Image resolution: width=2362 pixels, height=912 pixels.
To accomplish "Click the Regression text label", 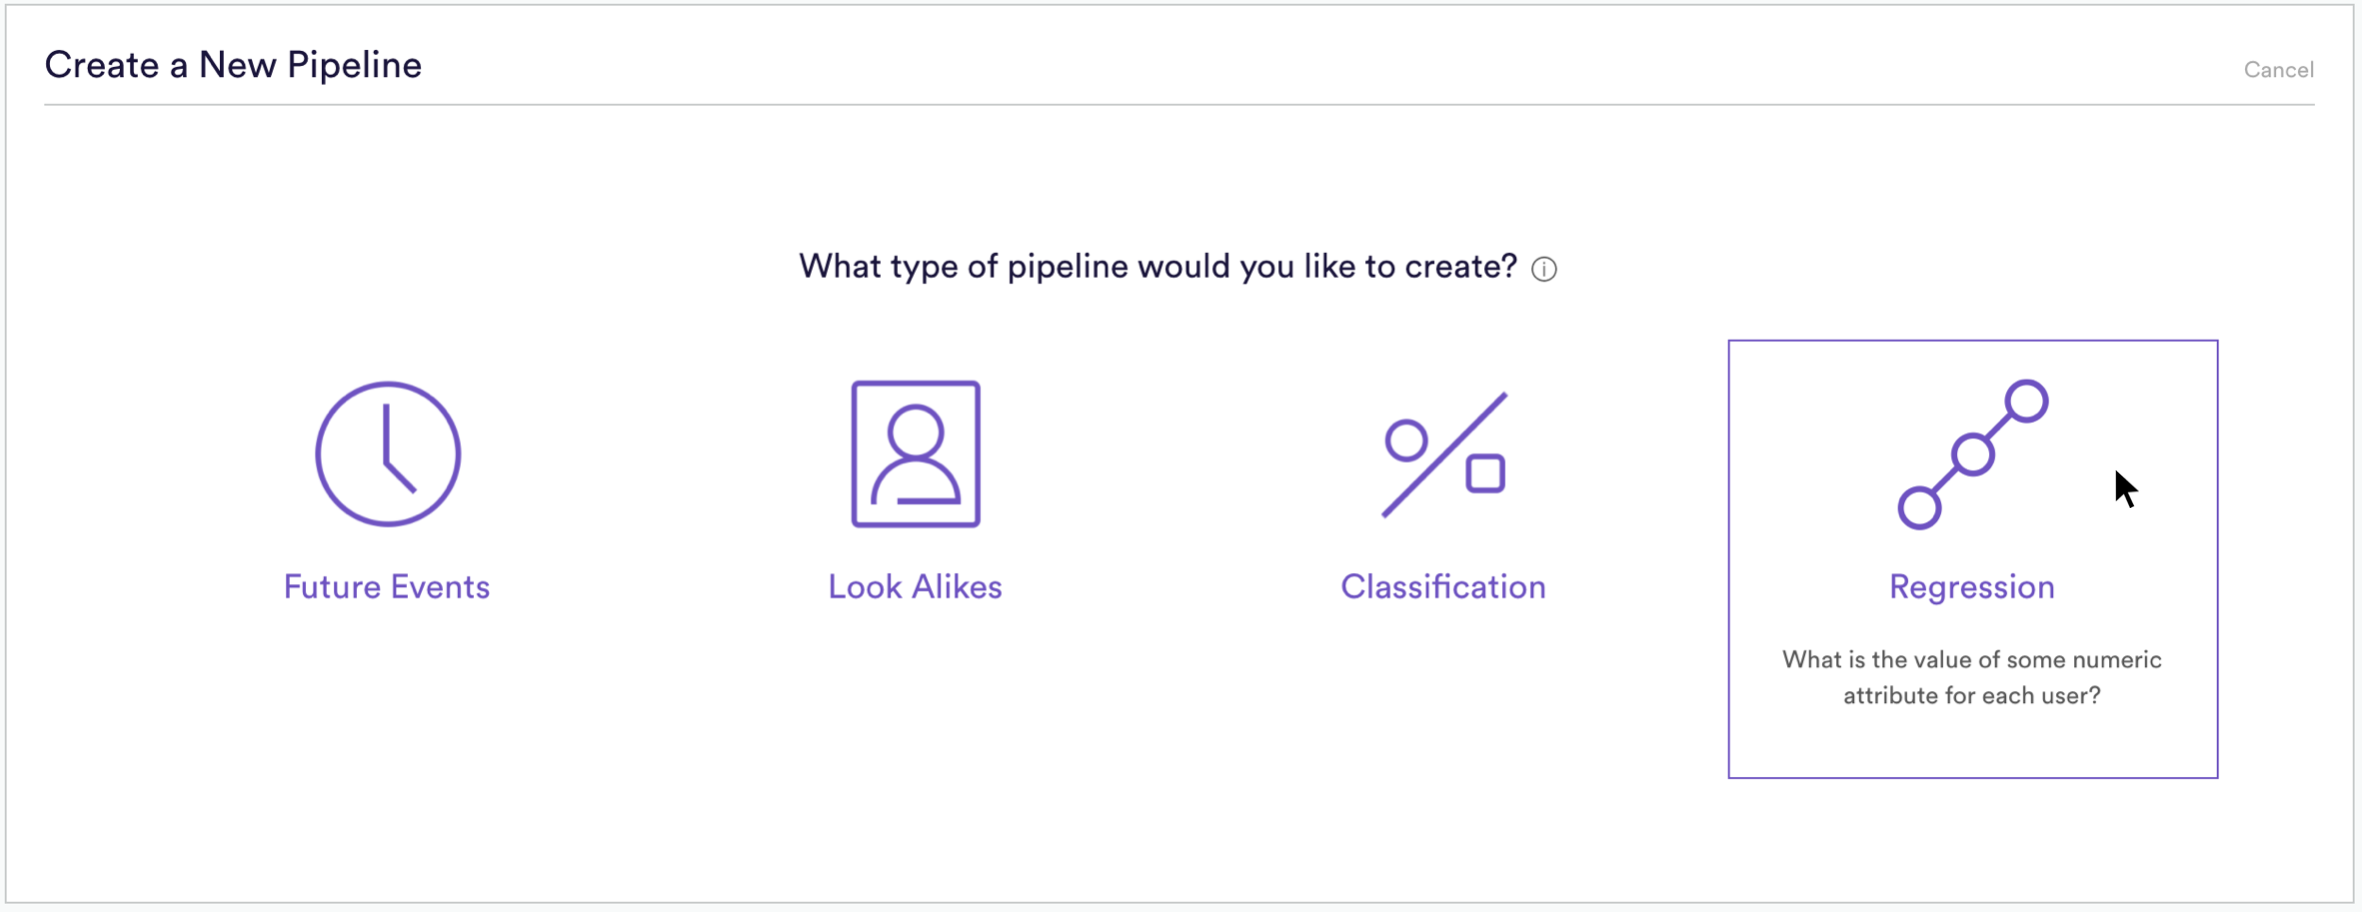I will pos(1972,588).
